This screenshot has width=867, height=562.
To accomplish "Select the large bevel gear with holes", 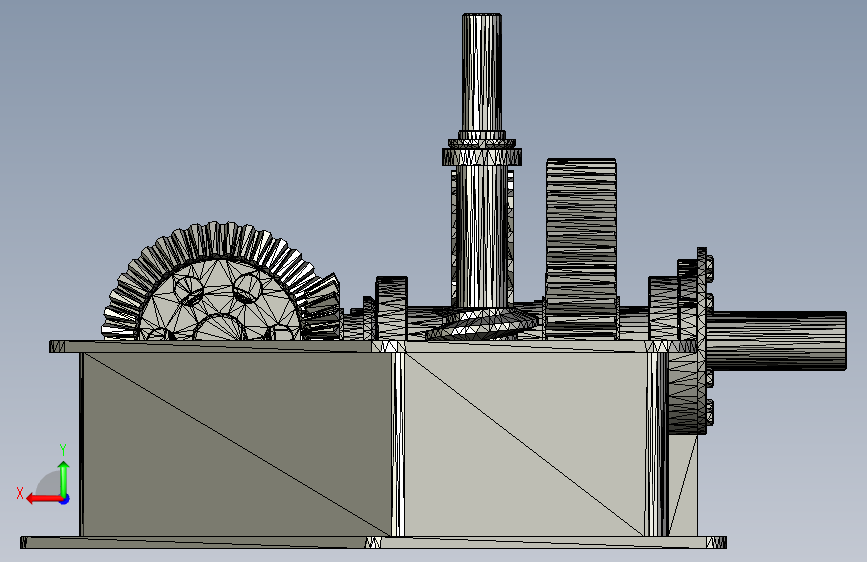I will tap(220, 283).
